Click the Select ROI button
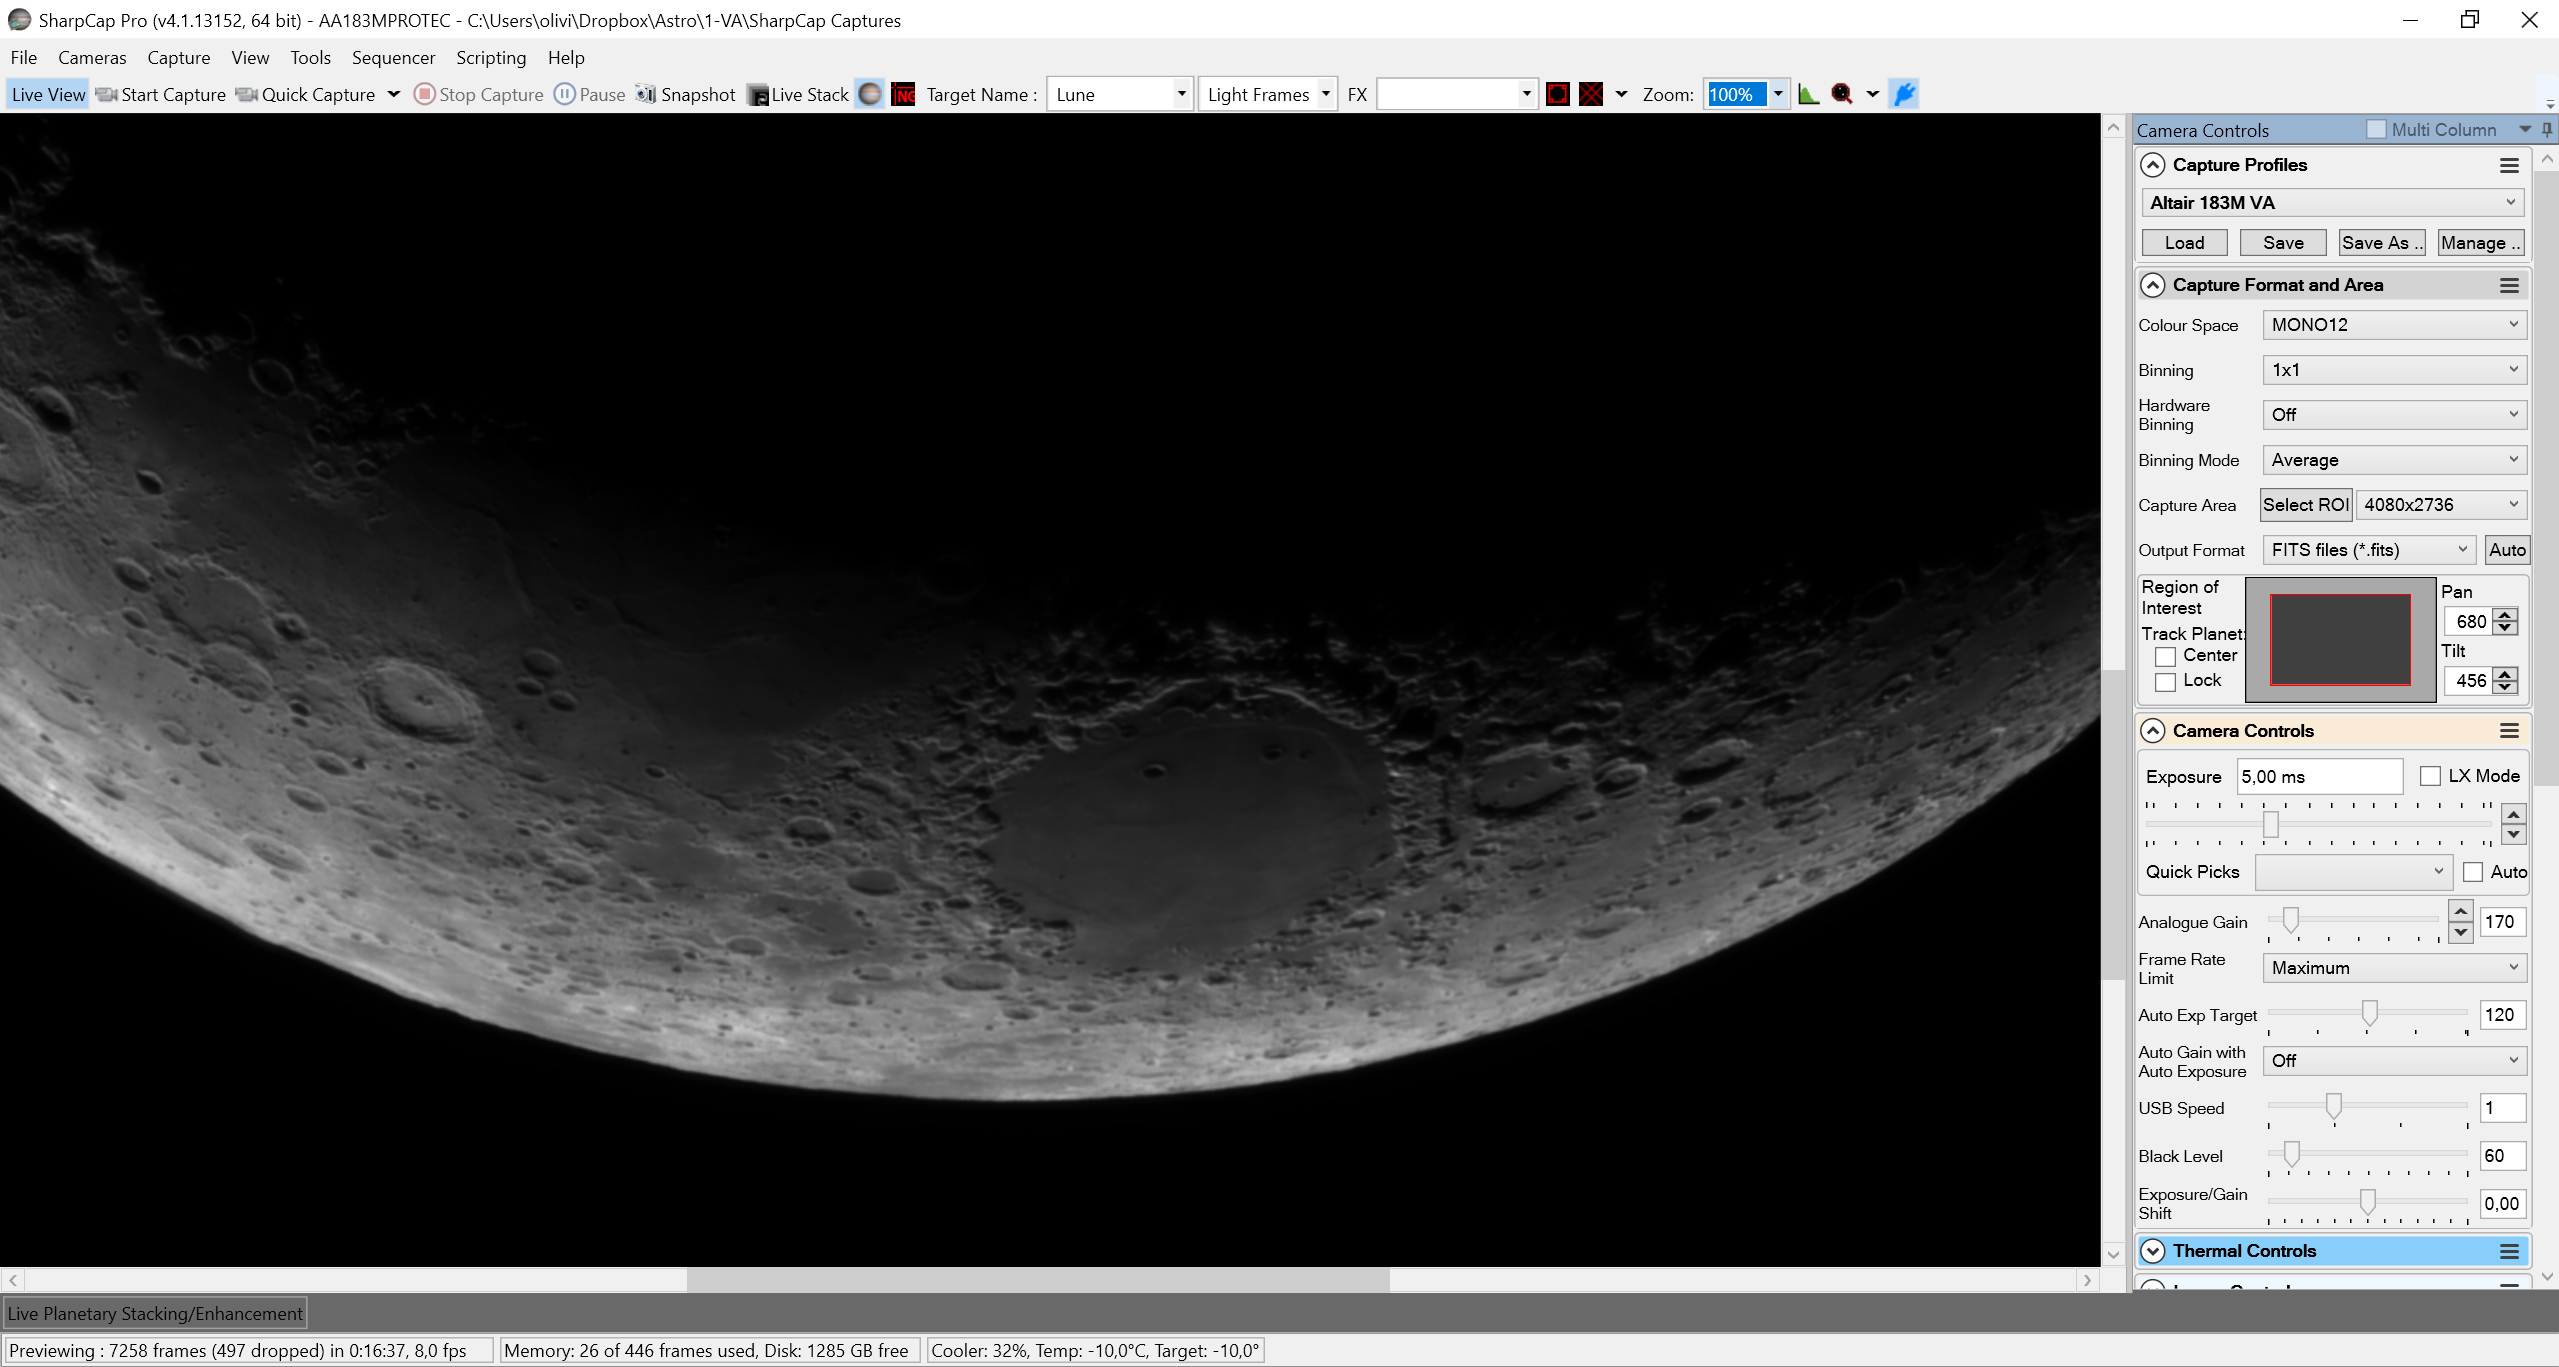Viewport: 2559px width, 1367px height. (x=2305, y=505)
